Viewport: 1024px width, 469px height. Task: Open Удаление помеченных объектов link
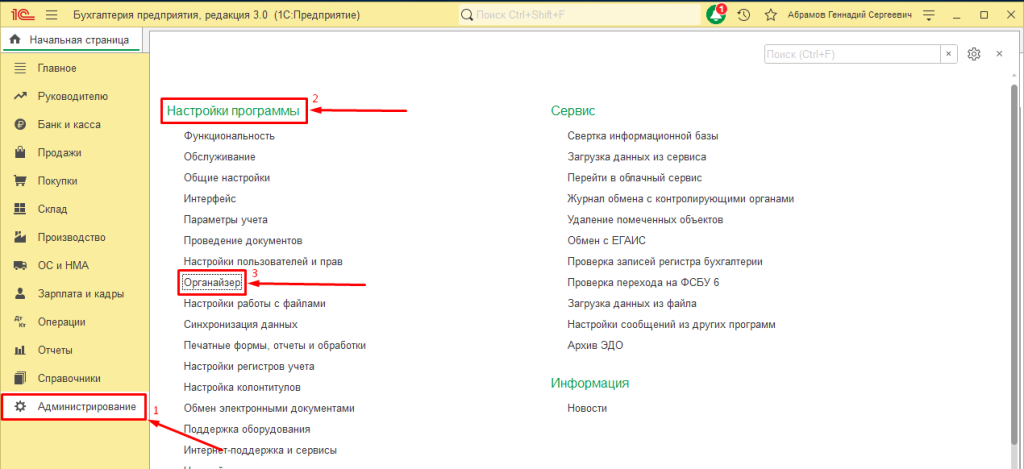coord(645,219)
